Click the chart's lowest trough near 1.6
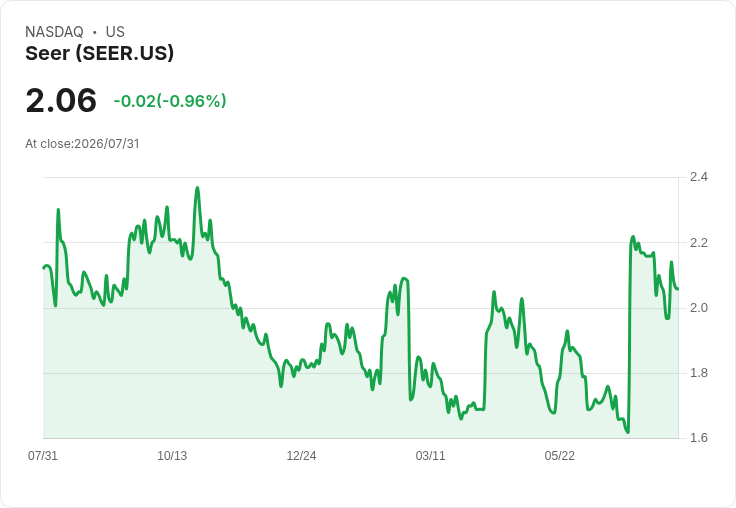The height and width of the screenshot is (508, 736). 628,432
